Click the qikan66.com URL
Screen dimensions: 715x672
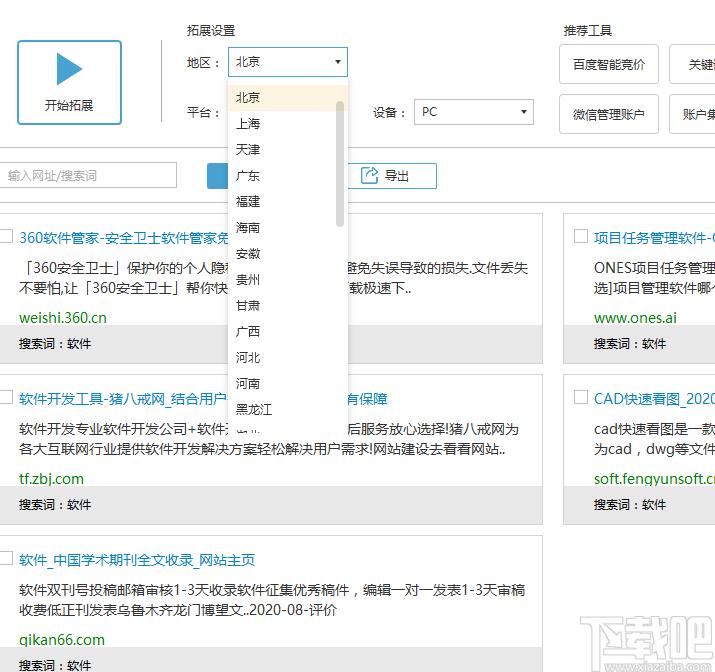tap(62, 640)
